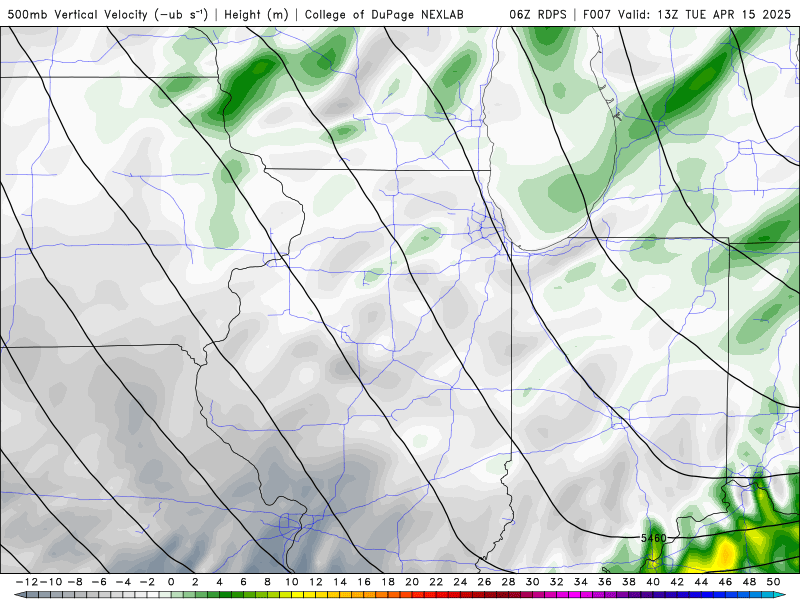The height and width of the screenshot is (600, 800).
Task: Click the 14 value on the color scale
Action: [340, 582]
